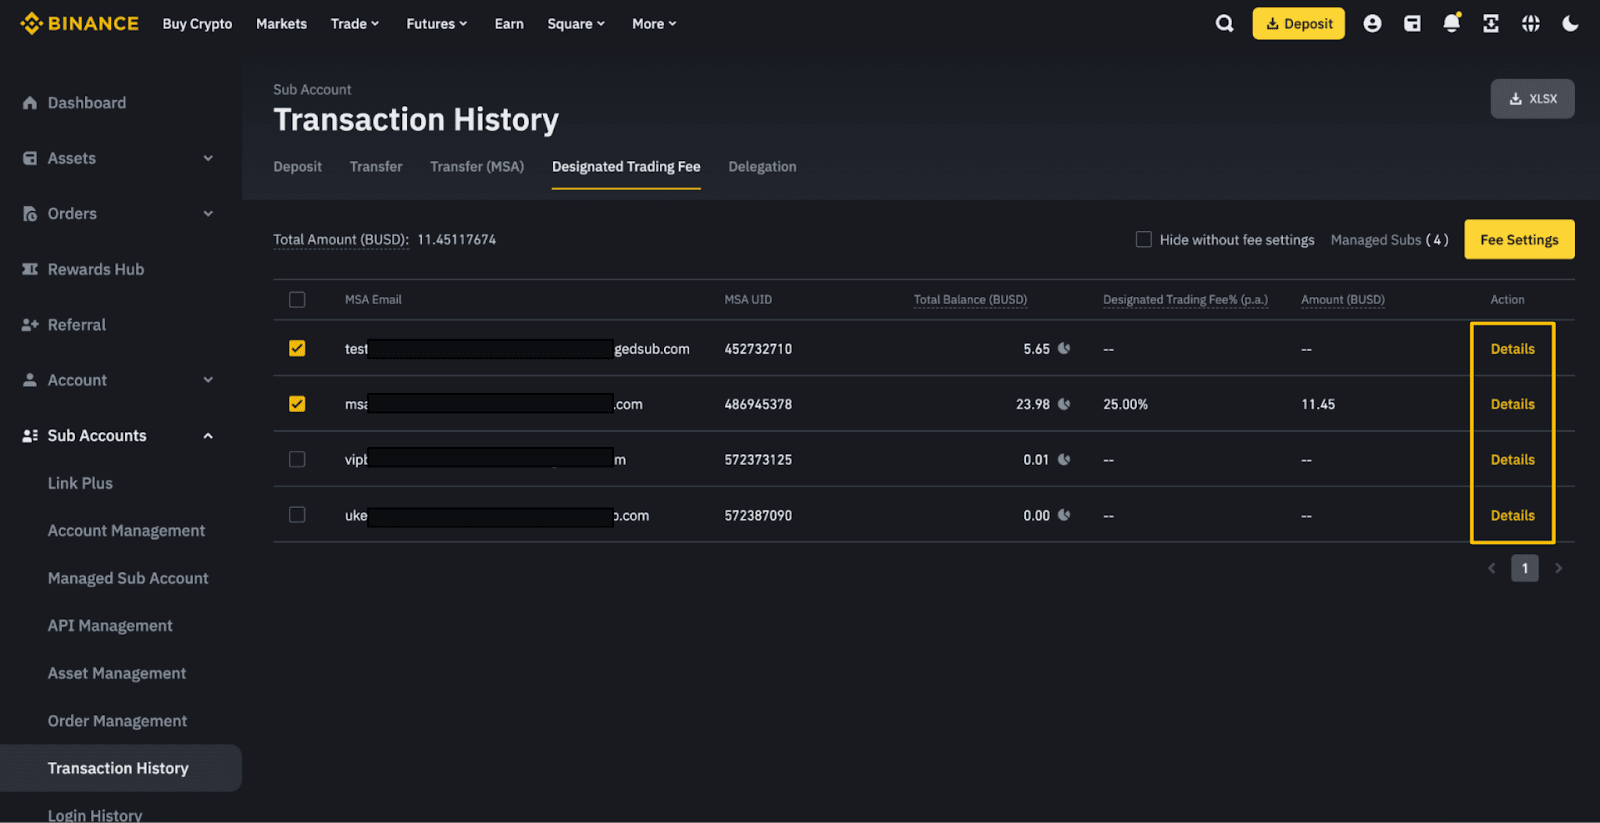
Task: Enable Hide without fee settings checkbox
Action: click(x=1143, y=240)
